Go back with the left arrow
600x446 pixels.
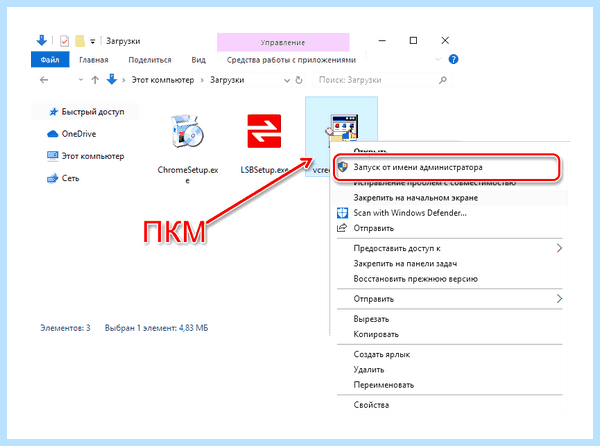click(44, 80)
